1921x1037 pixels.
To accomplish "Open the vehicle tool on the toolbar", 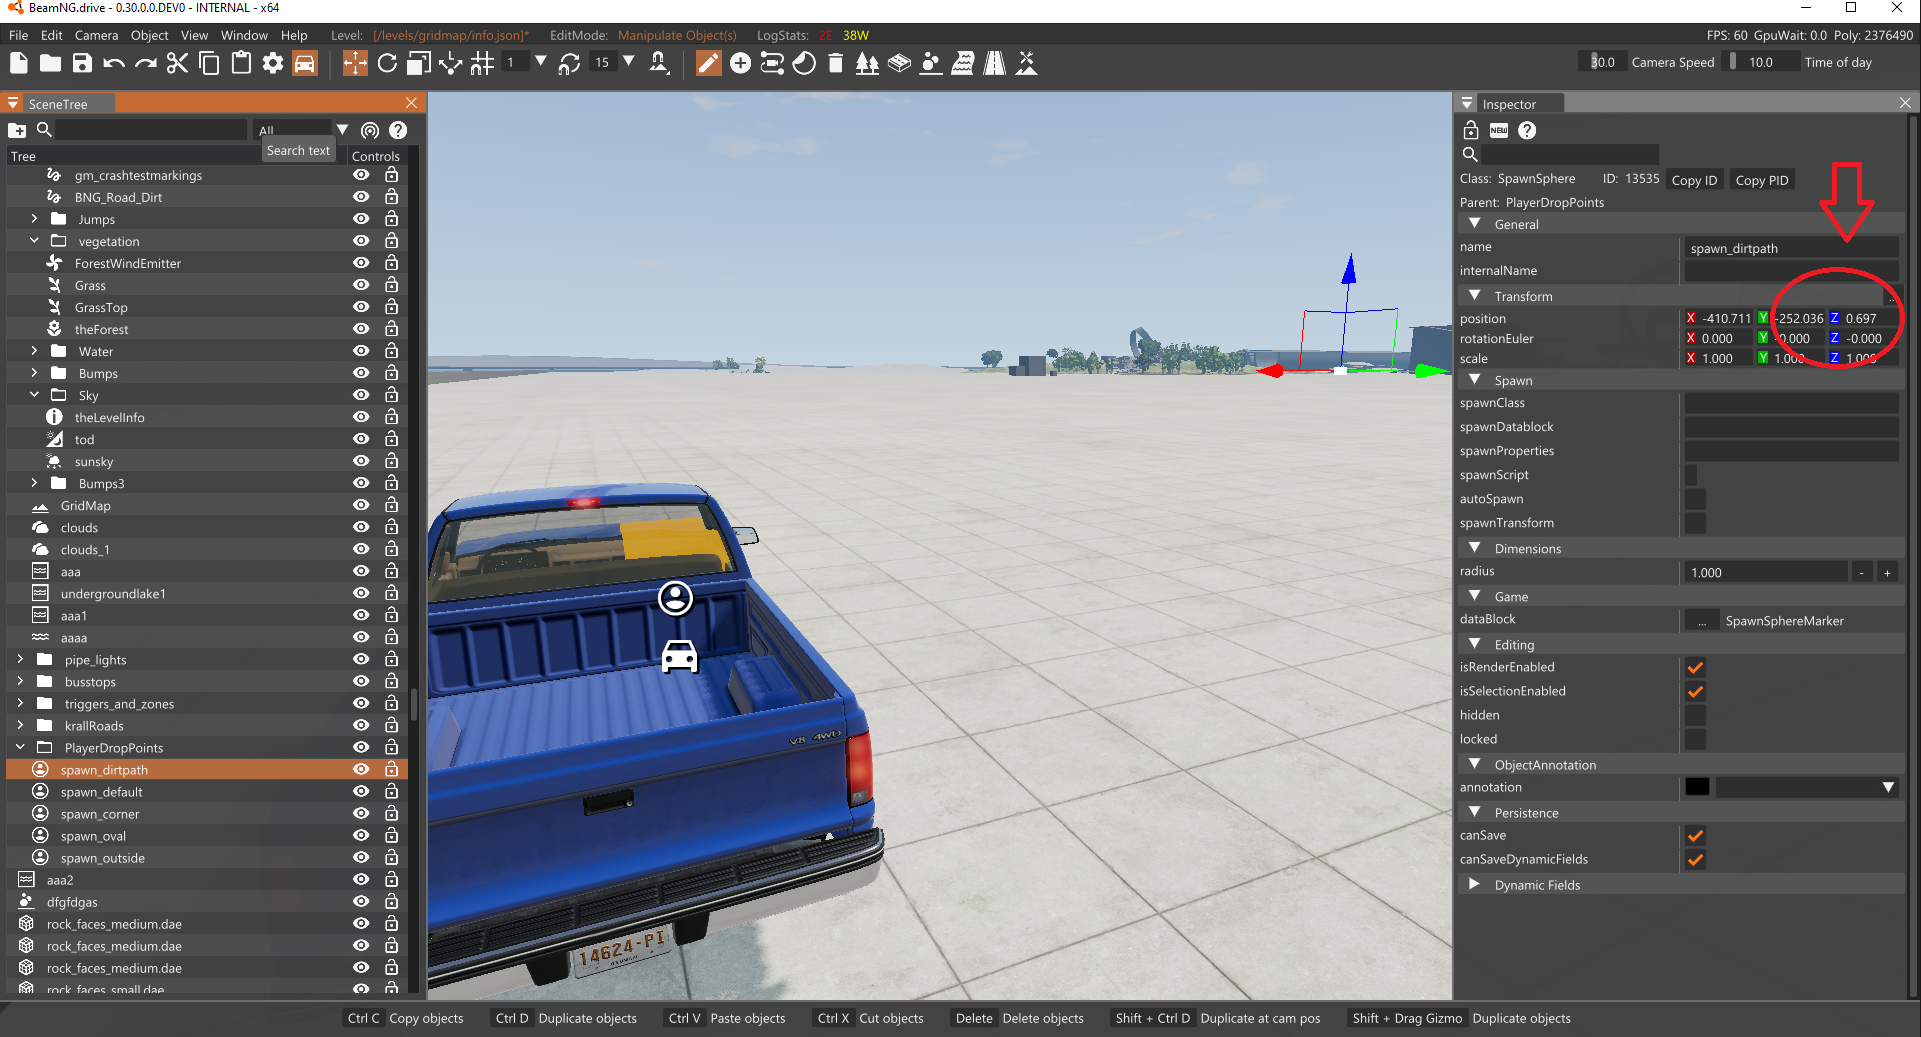I will point(304,62).
